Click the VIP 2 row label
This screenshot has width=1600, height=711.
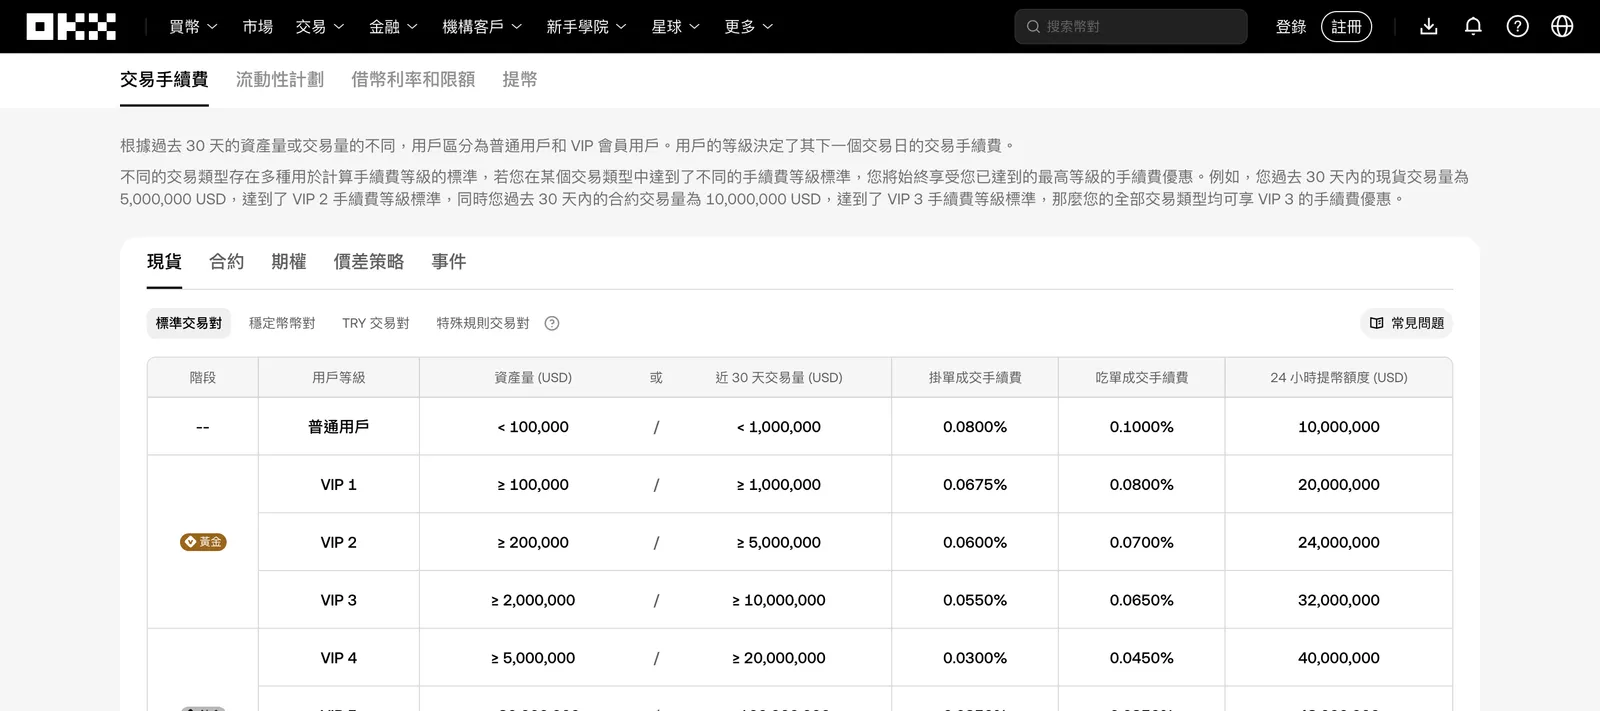click(x=338, y=543)
